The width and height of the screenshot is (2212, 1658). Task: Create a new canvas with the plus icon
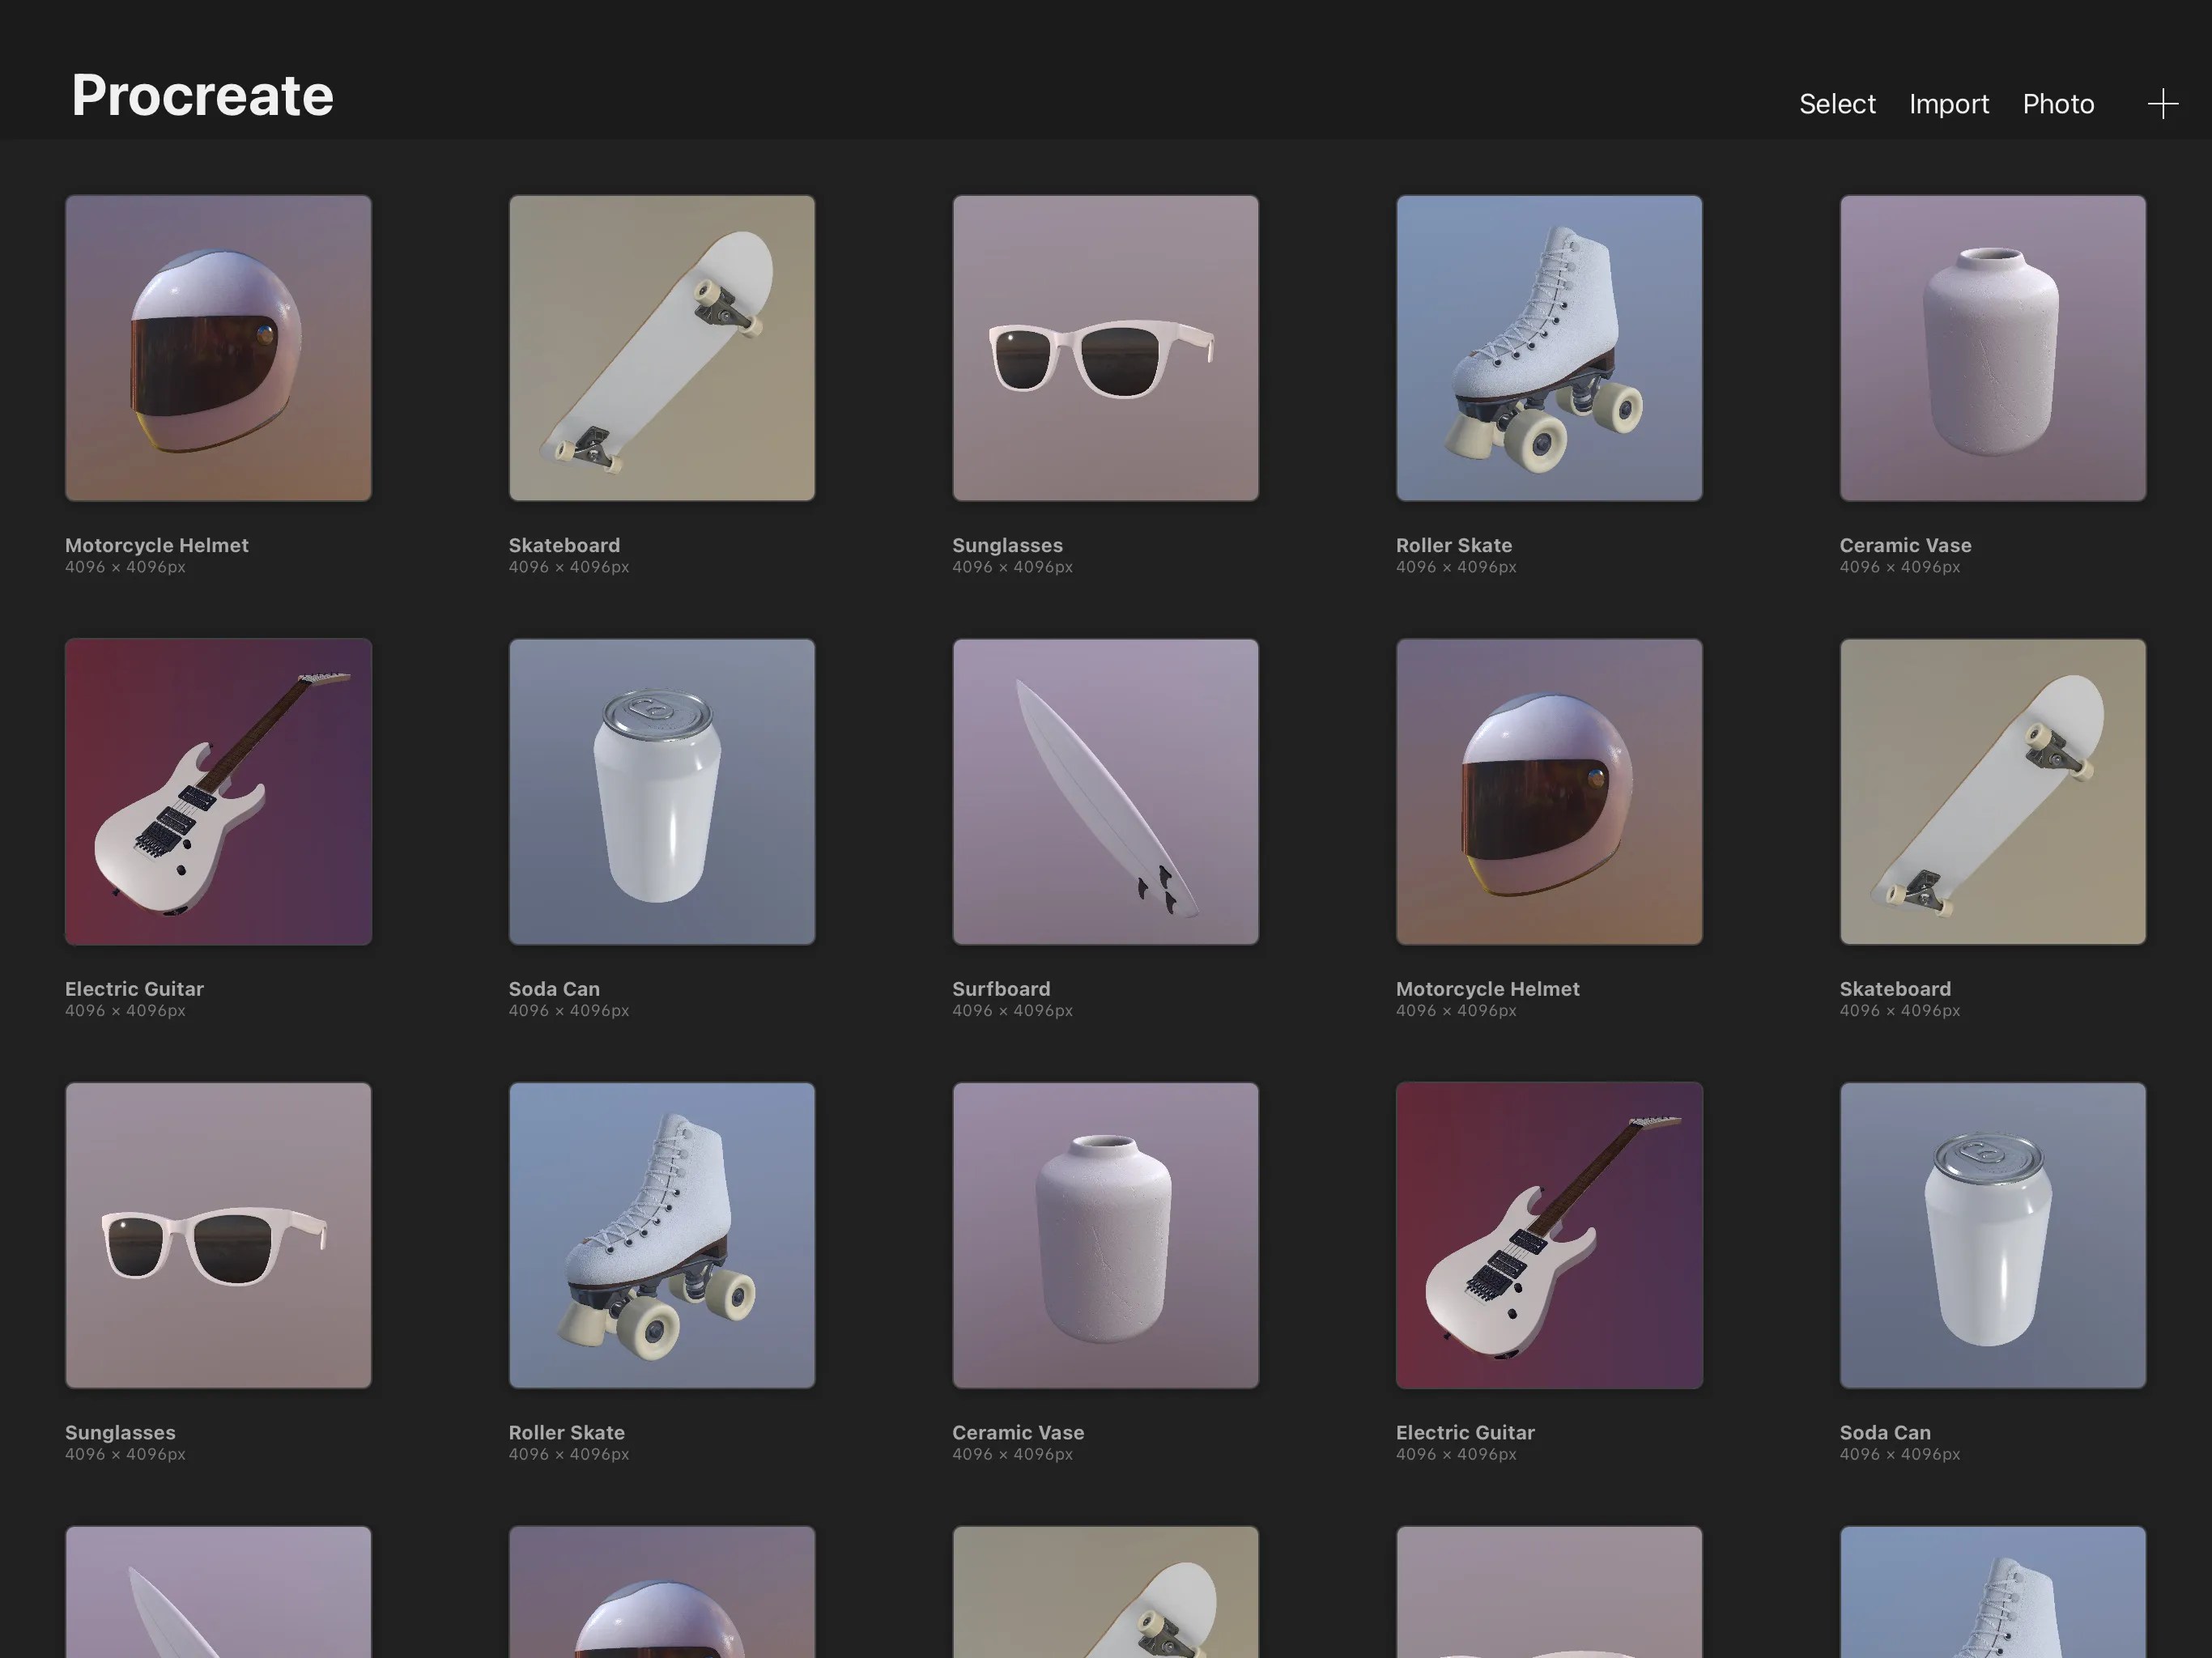pos(2160,103)
